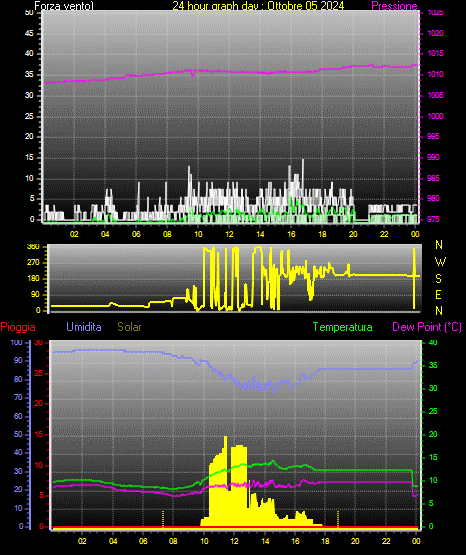This screenshot has height=555, width=466.
Task: Click the 1010 pressure axis value
Action: click(435, 74)
